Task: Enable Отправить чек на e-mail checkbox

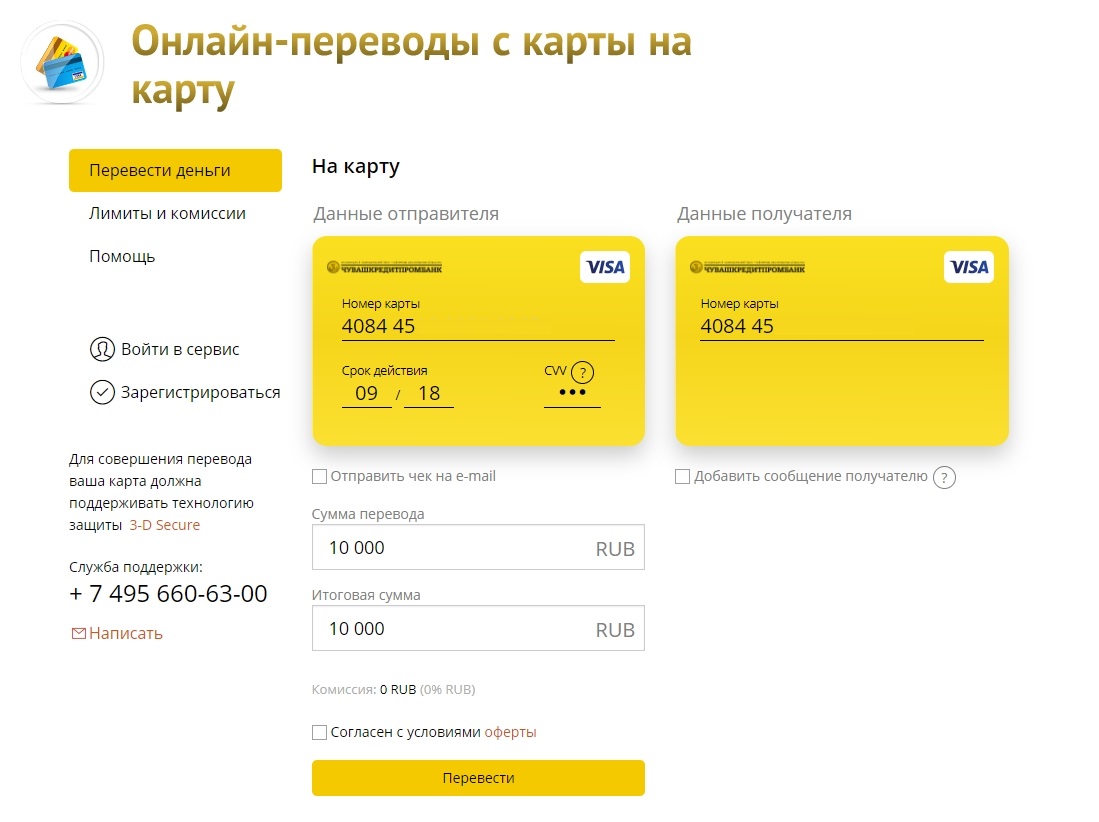Action: click(320, 477)
